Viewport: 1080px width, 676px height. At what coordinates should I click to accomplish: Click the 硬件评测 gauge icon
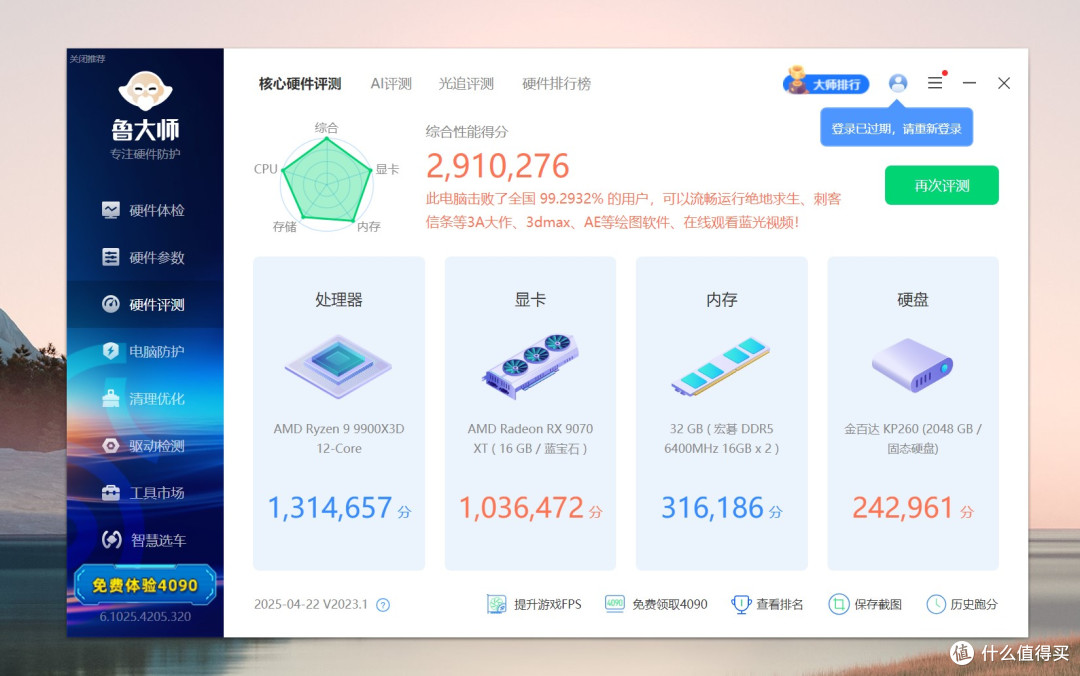110,304
